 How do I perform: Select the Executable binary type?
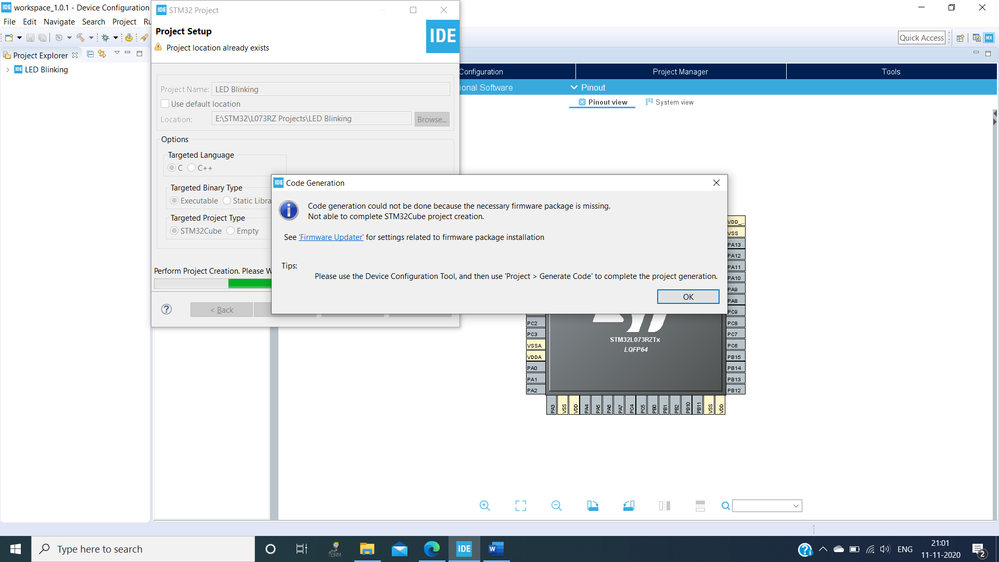click(174, 201)
